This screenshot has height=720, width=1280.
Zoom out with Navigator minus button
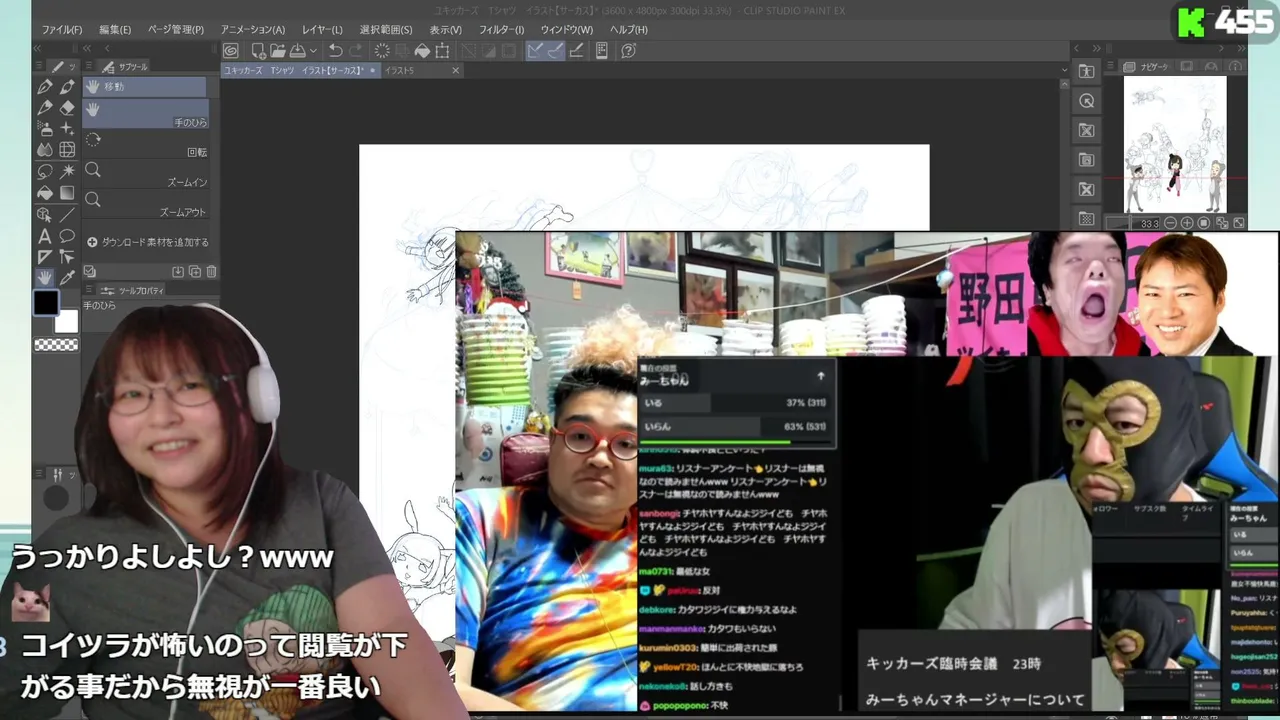point(1170,223)
